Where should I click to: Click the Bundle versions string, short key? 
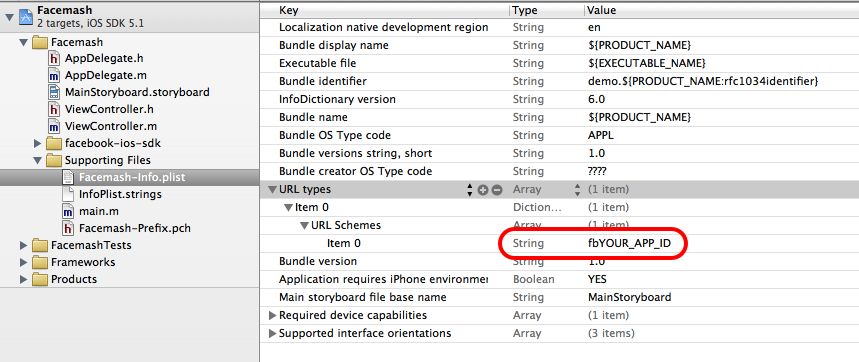[356, 153]
